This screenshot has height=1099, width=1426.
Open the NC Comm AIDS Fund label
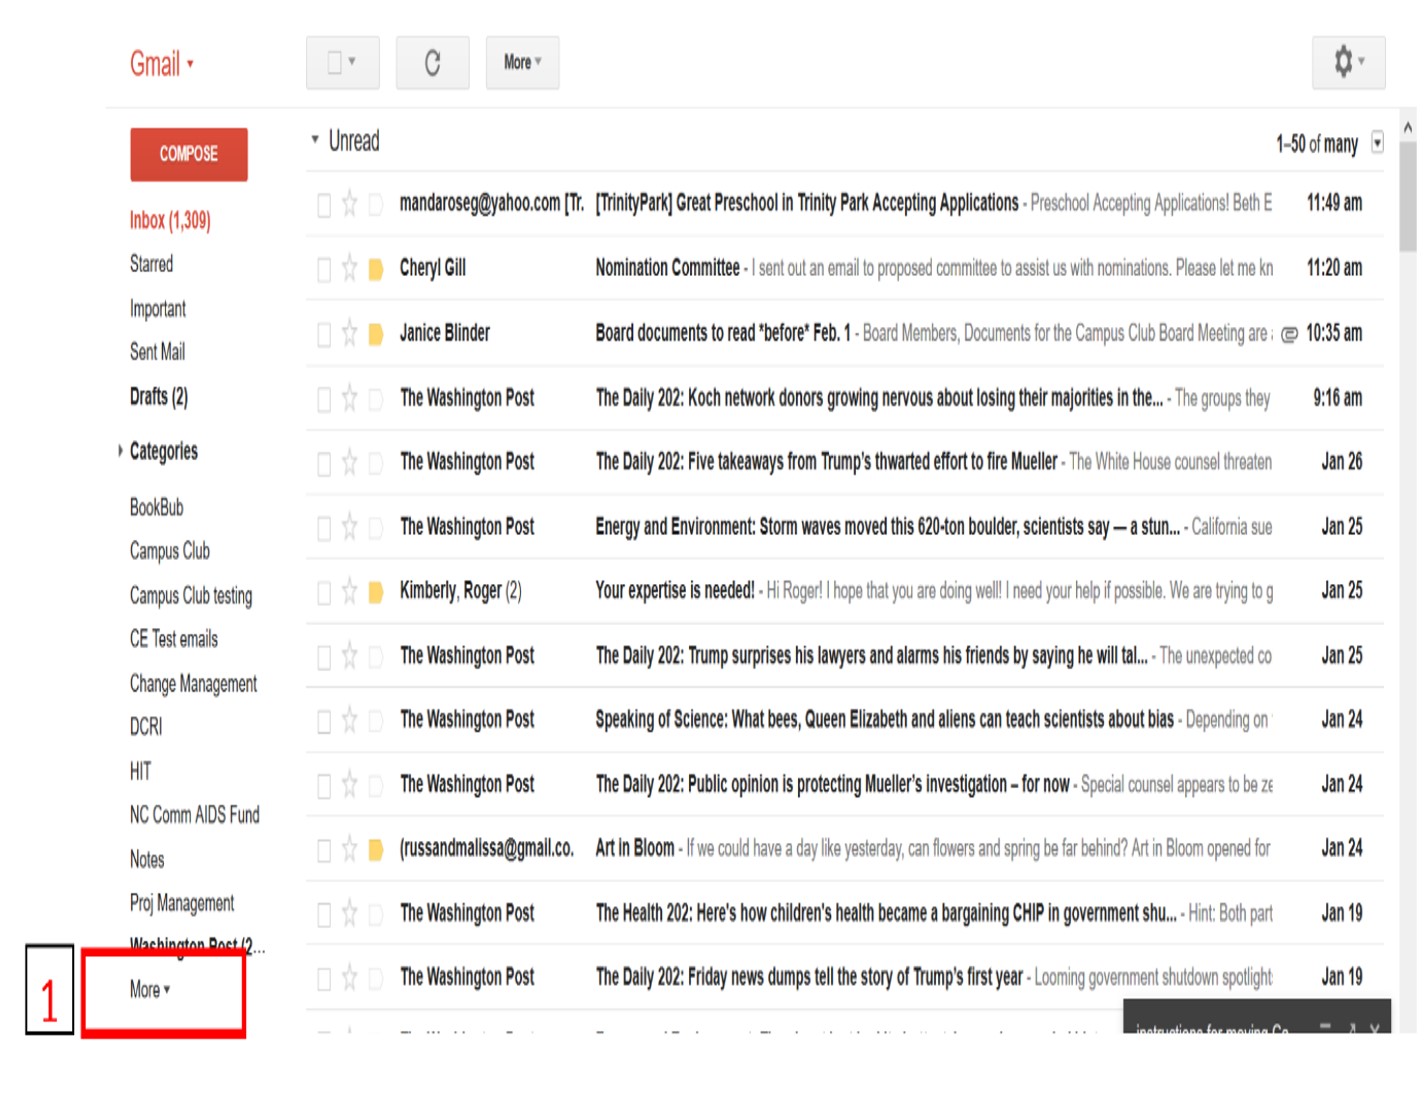[x=194, y=815]
